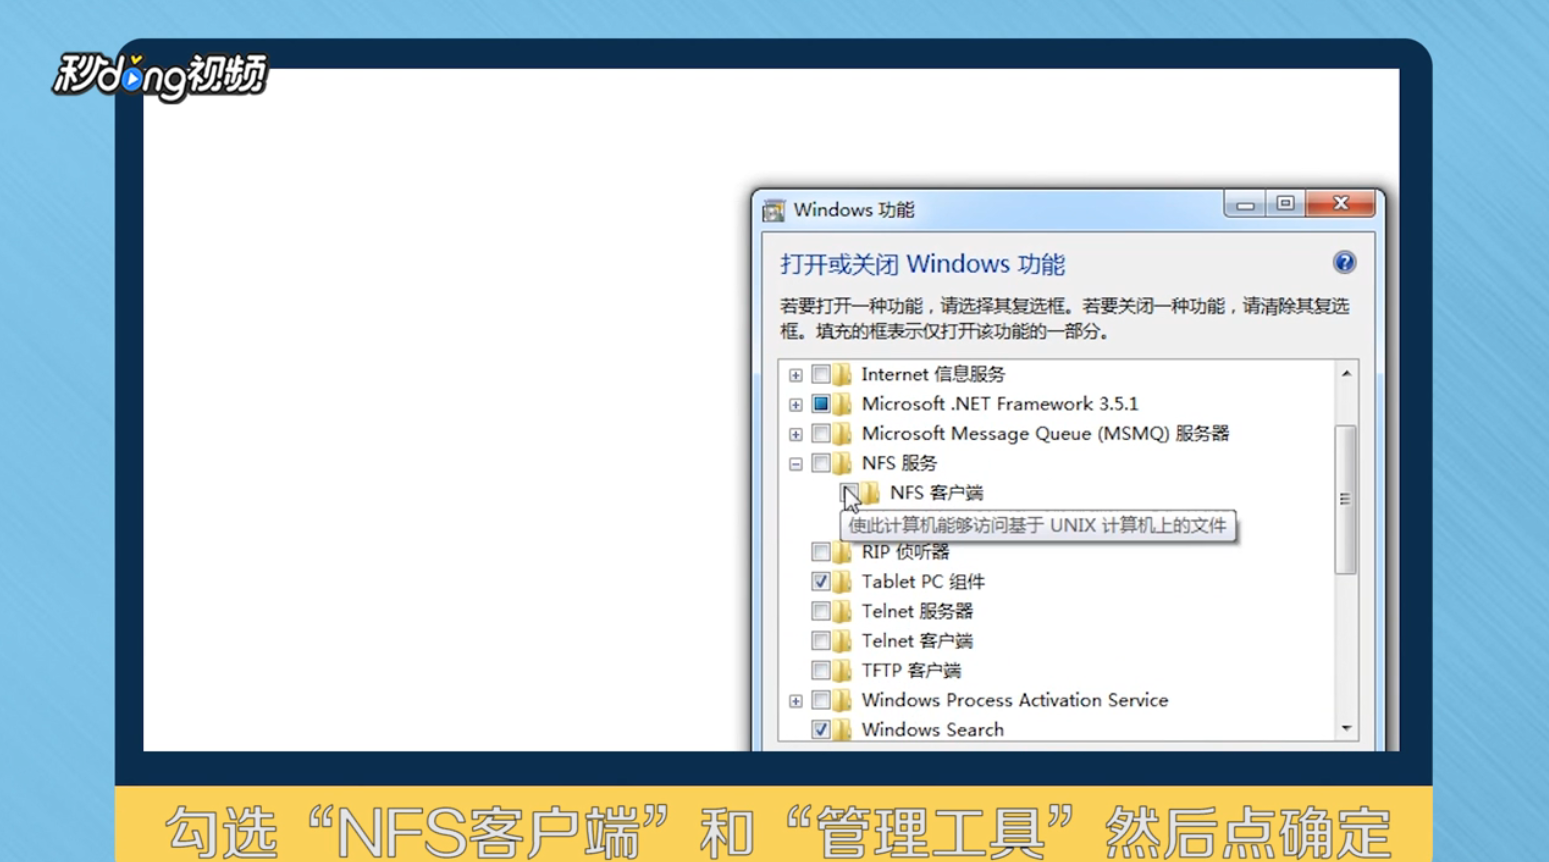Check the NFS 服务 checkbox
This screenshot has width=1549, height=862.
pos(821,463)
